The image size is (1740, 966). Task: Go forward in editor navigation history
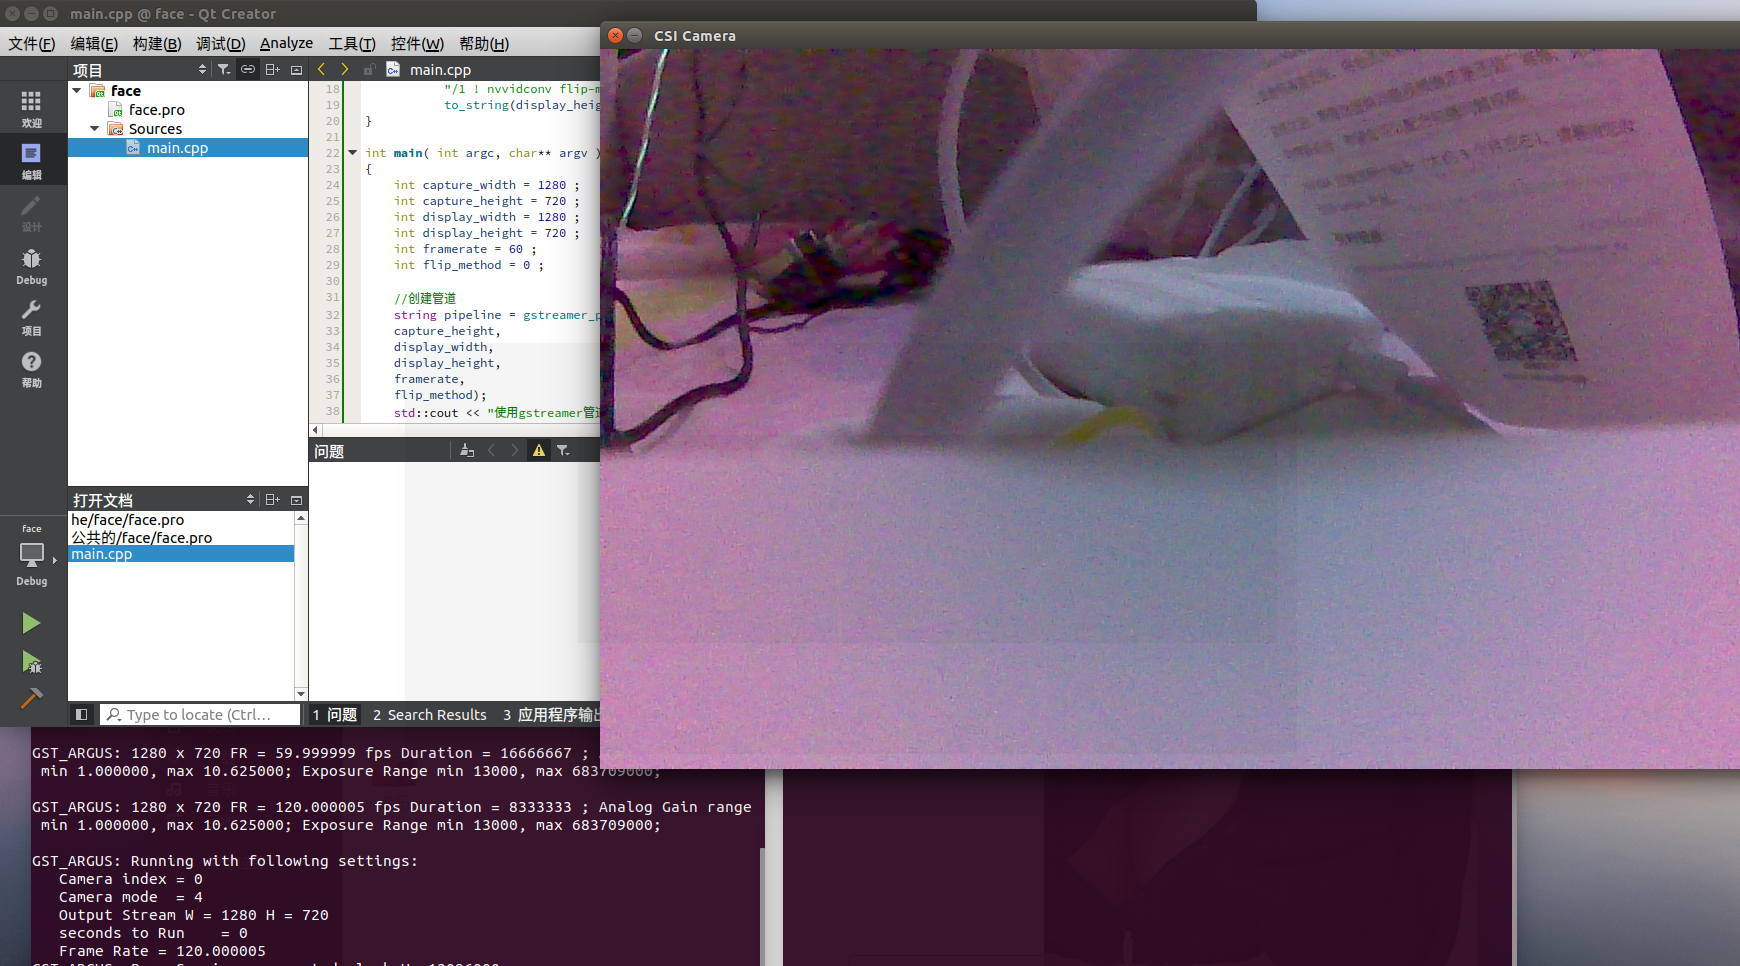[345, 69]
